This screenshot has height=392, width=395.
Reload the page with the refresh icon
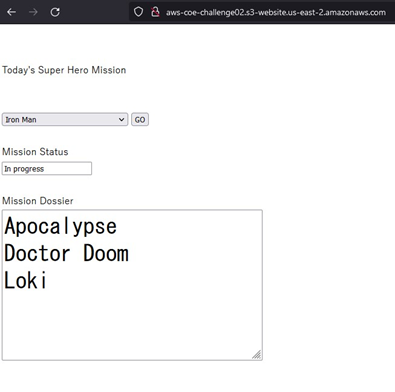click(x=55, y=12)
